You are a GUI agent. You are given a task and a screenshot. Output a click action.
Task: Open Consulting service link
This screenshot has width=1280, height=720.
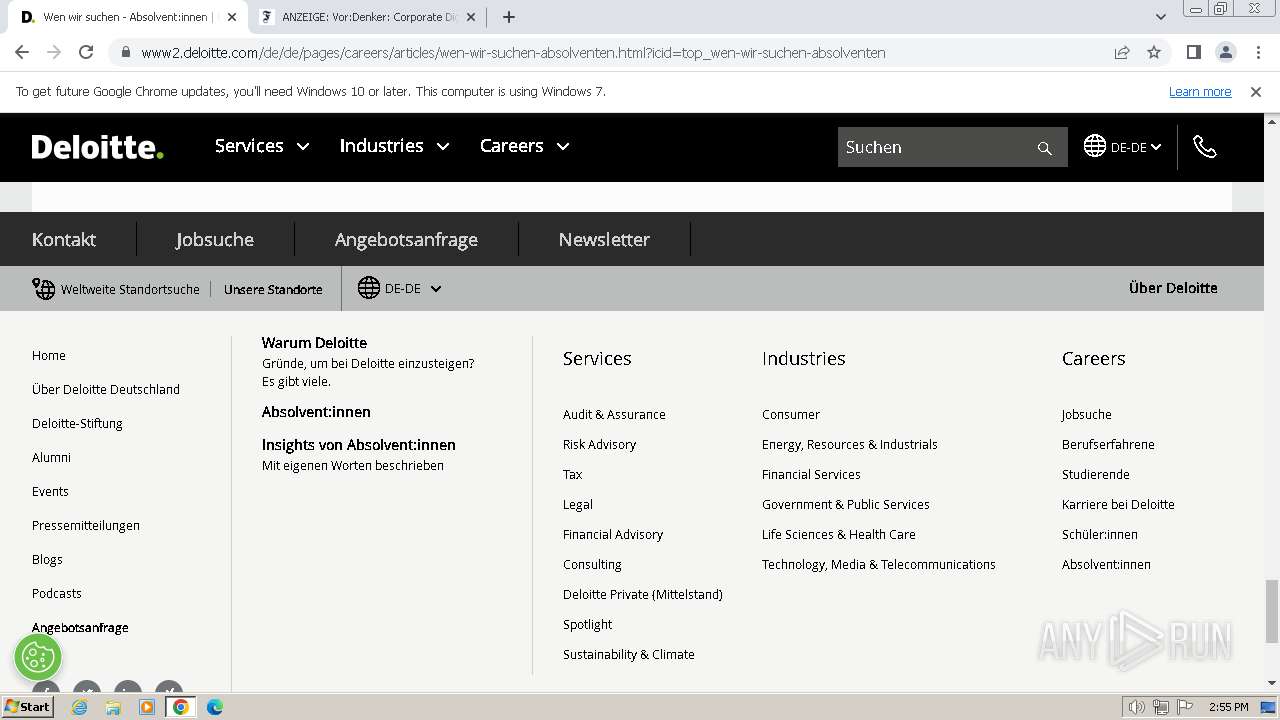point(592,564)
